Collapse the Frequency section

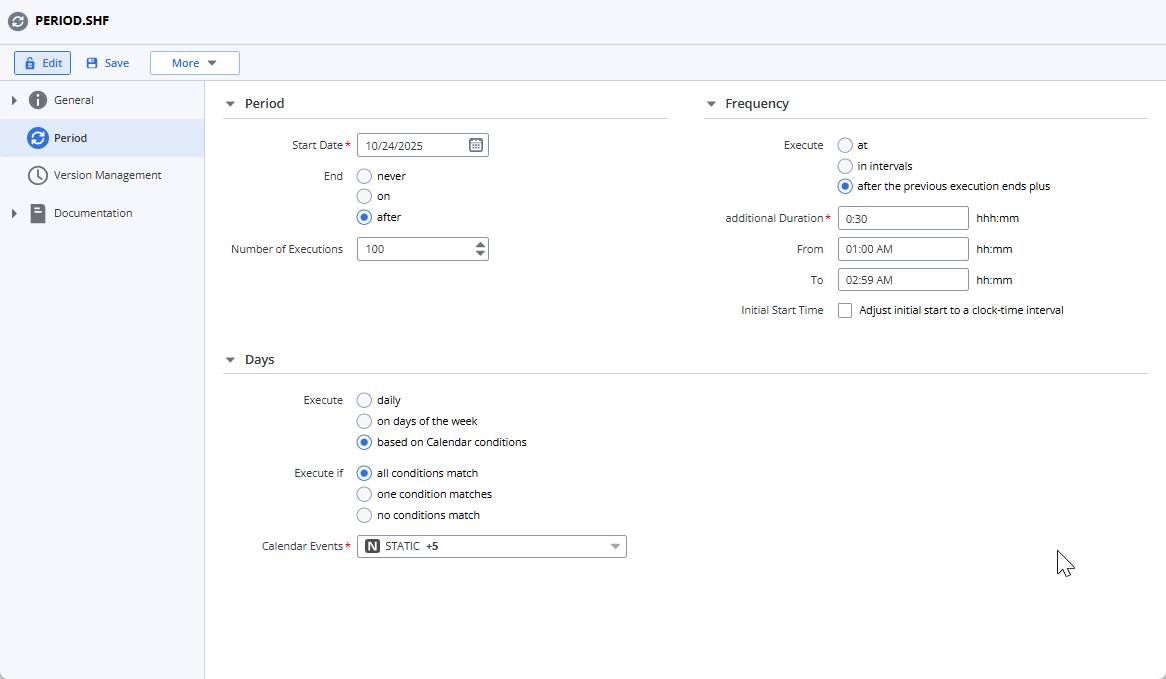[x=711, y=103]
